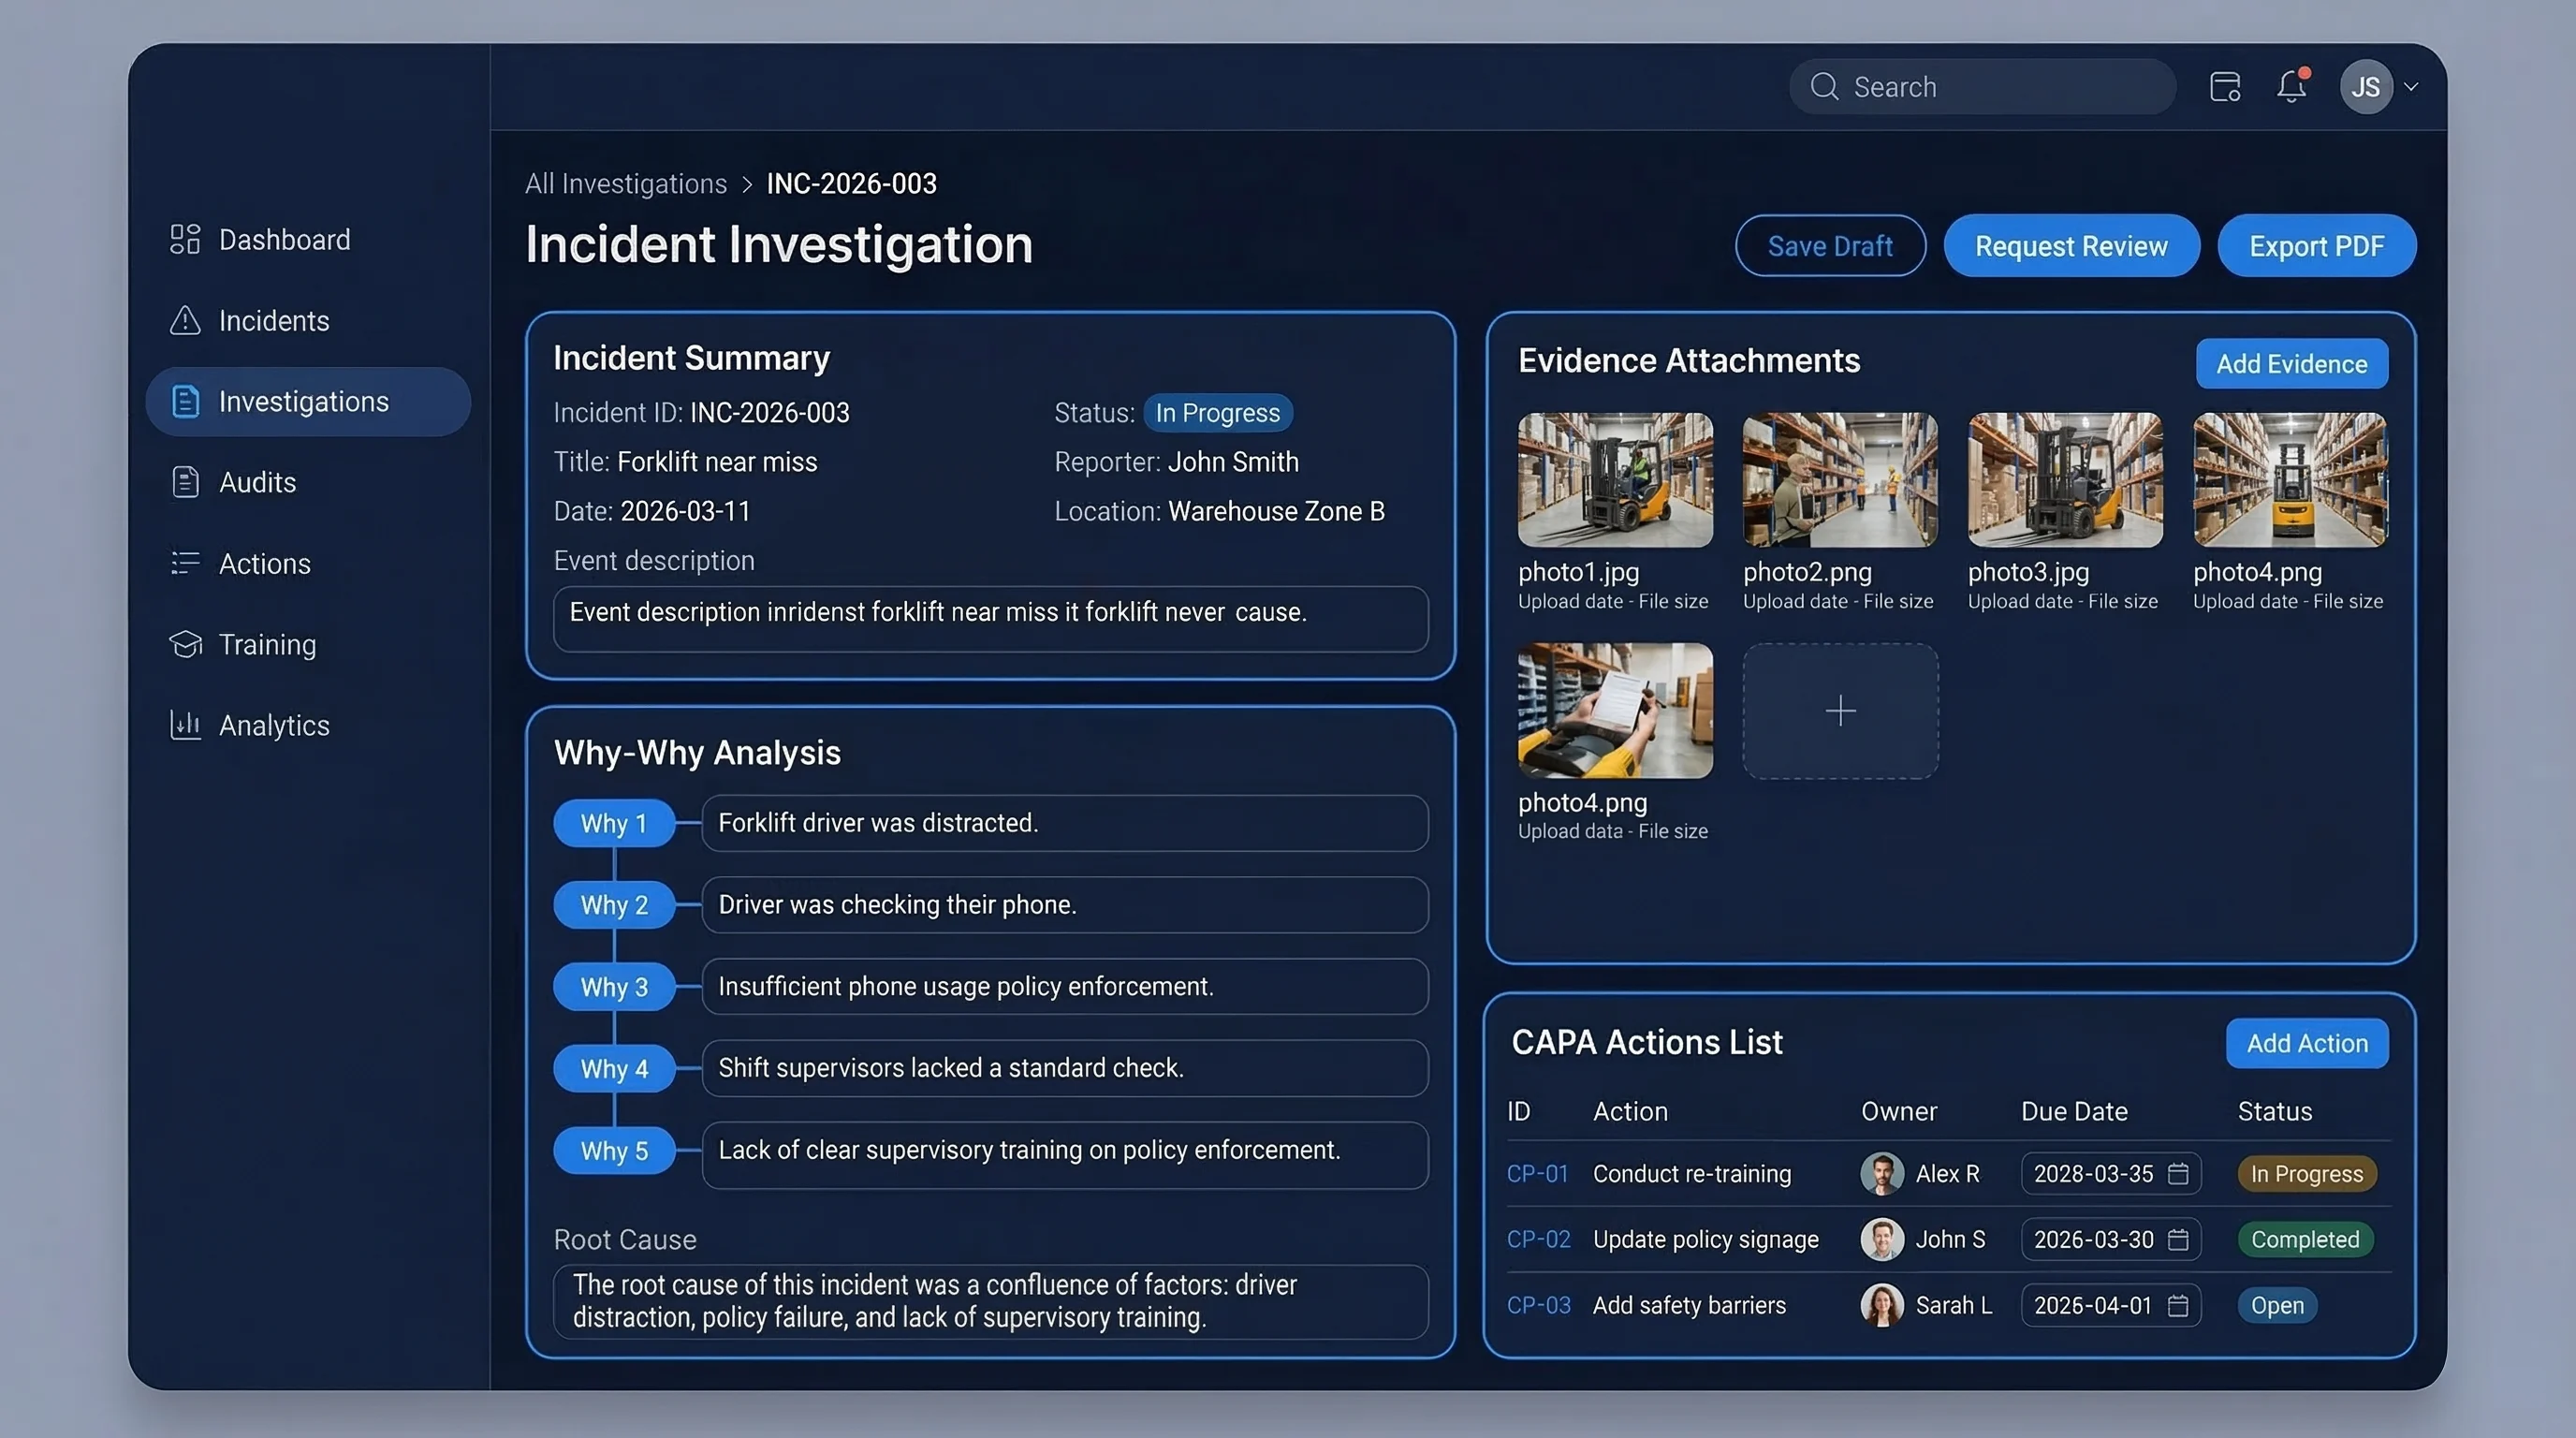The height and width of the screenshot is (1438, 2576).
Task: Click the Save Draft button
Action: click(x=1830, y=245)
